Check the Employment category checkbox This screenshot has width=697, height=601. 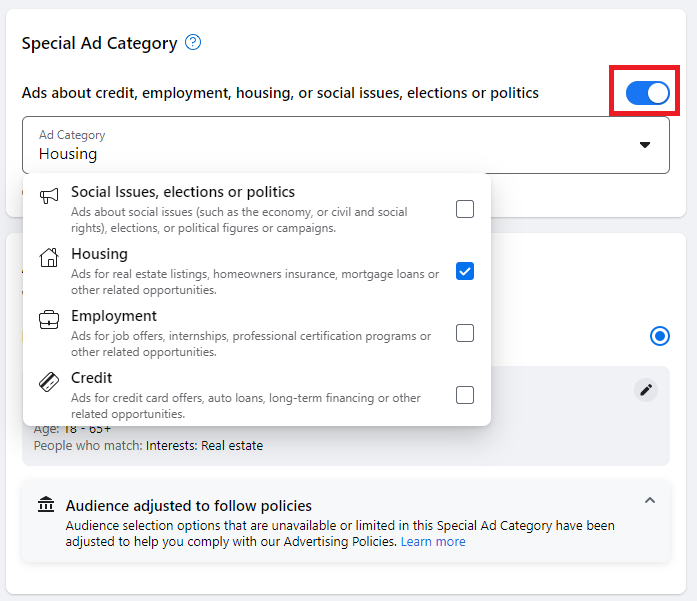[465, 333]
